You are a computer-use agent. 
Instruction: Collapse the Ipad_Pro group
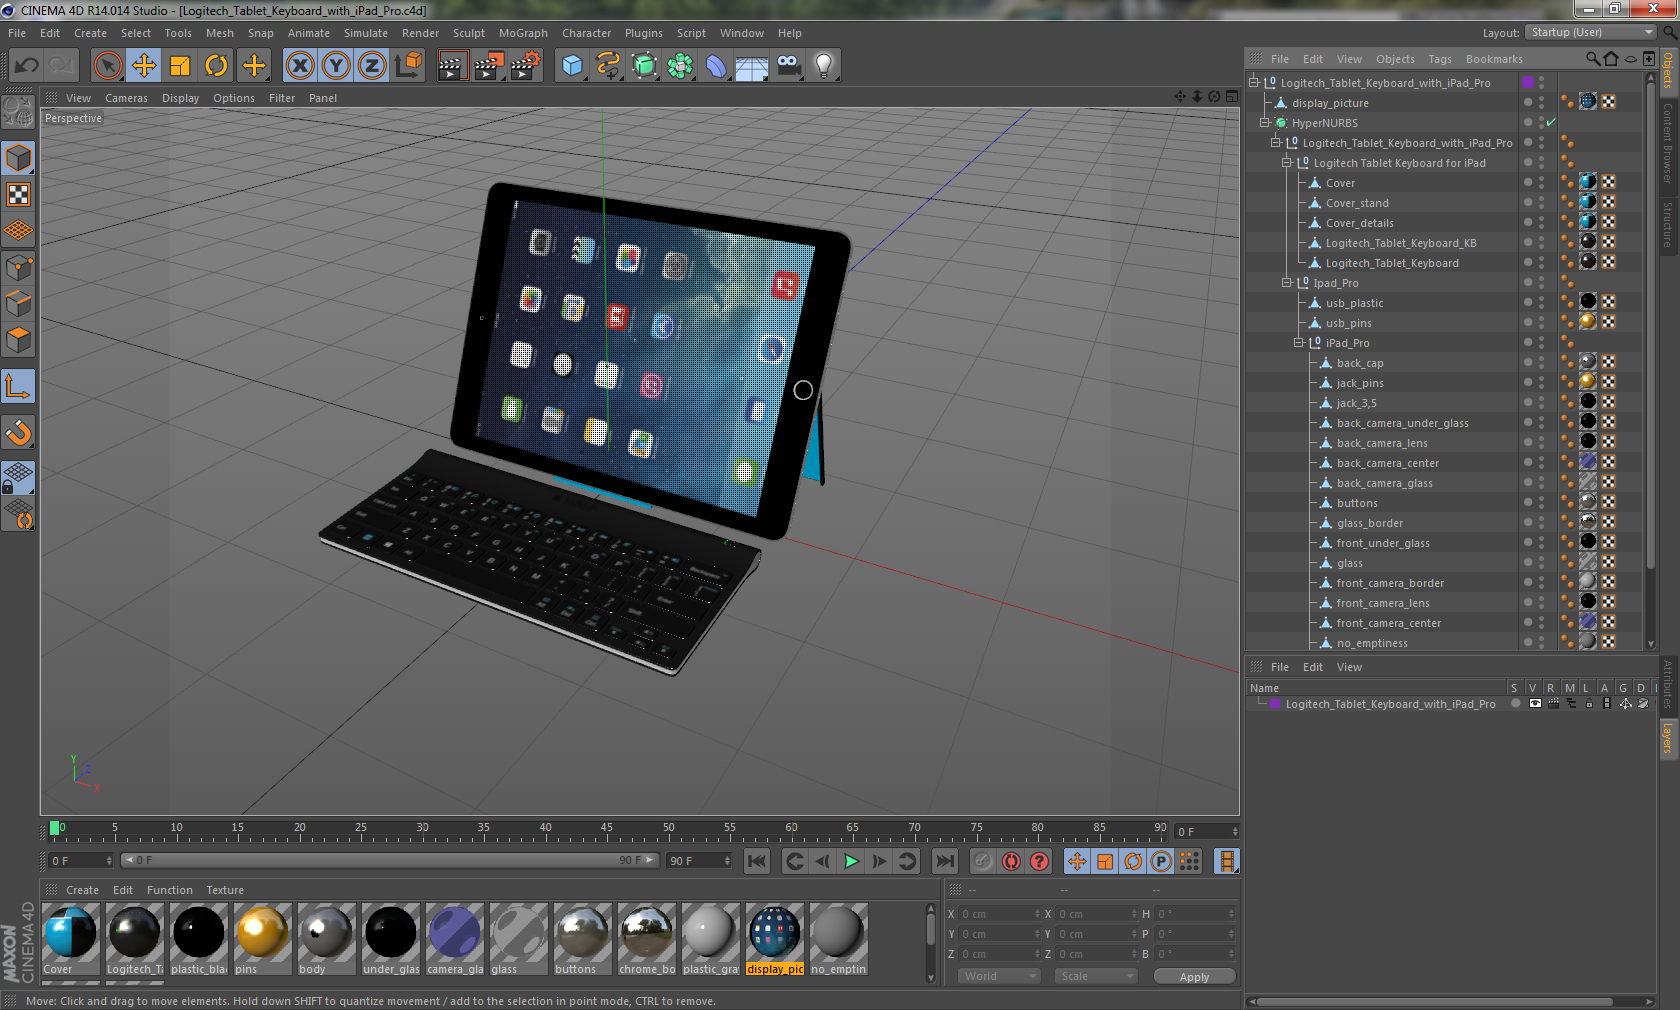(1287, 283)
